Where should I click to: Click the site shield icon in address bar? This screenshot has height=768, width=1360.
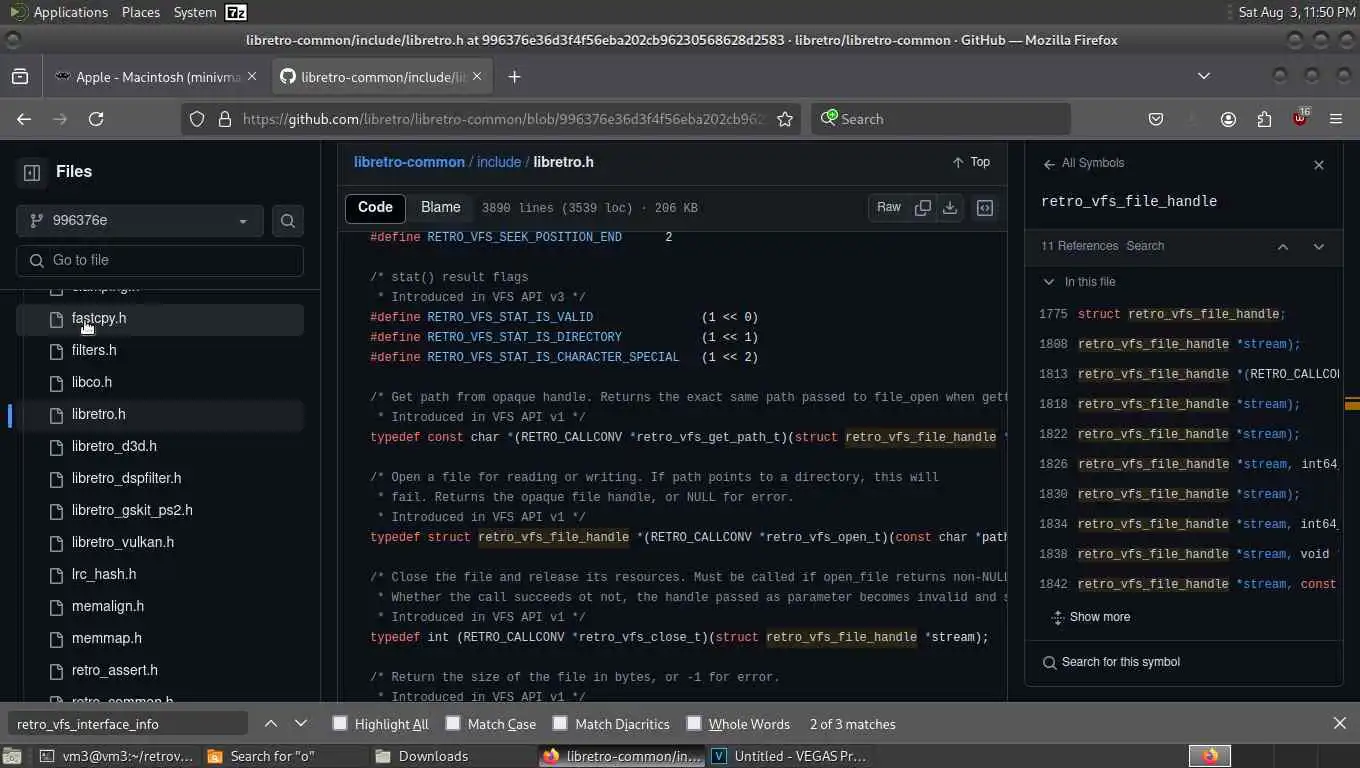(x=197, y=119)
